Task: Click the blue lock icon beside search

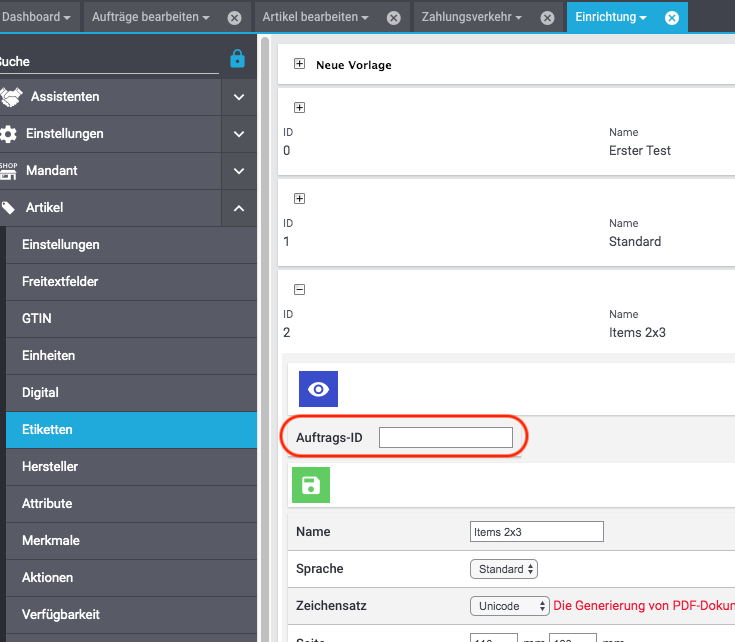Action: pyautogui.click(x=237, y=59)
